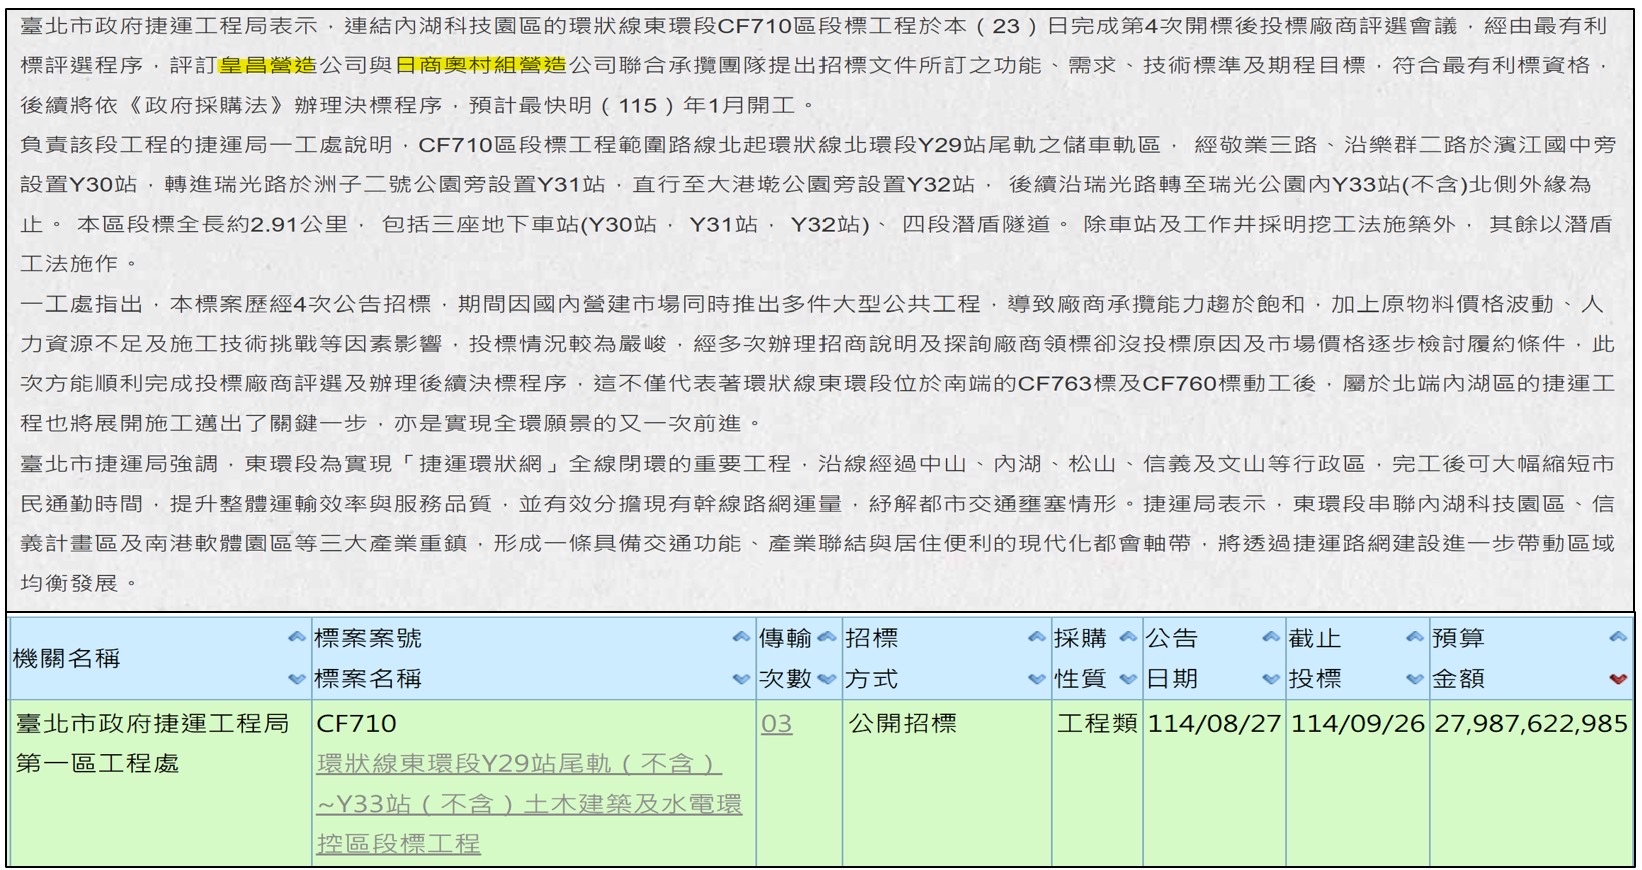Image resolution: width=1642 pixels, height=870 pixels.
Task: Sort 預算金額 ascending with up arrow
Action: point(1617,637)
